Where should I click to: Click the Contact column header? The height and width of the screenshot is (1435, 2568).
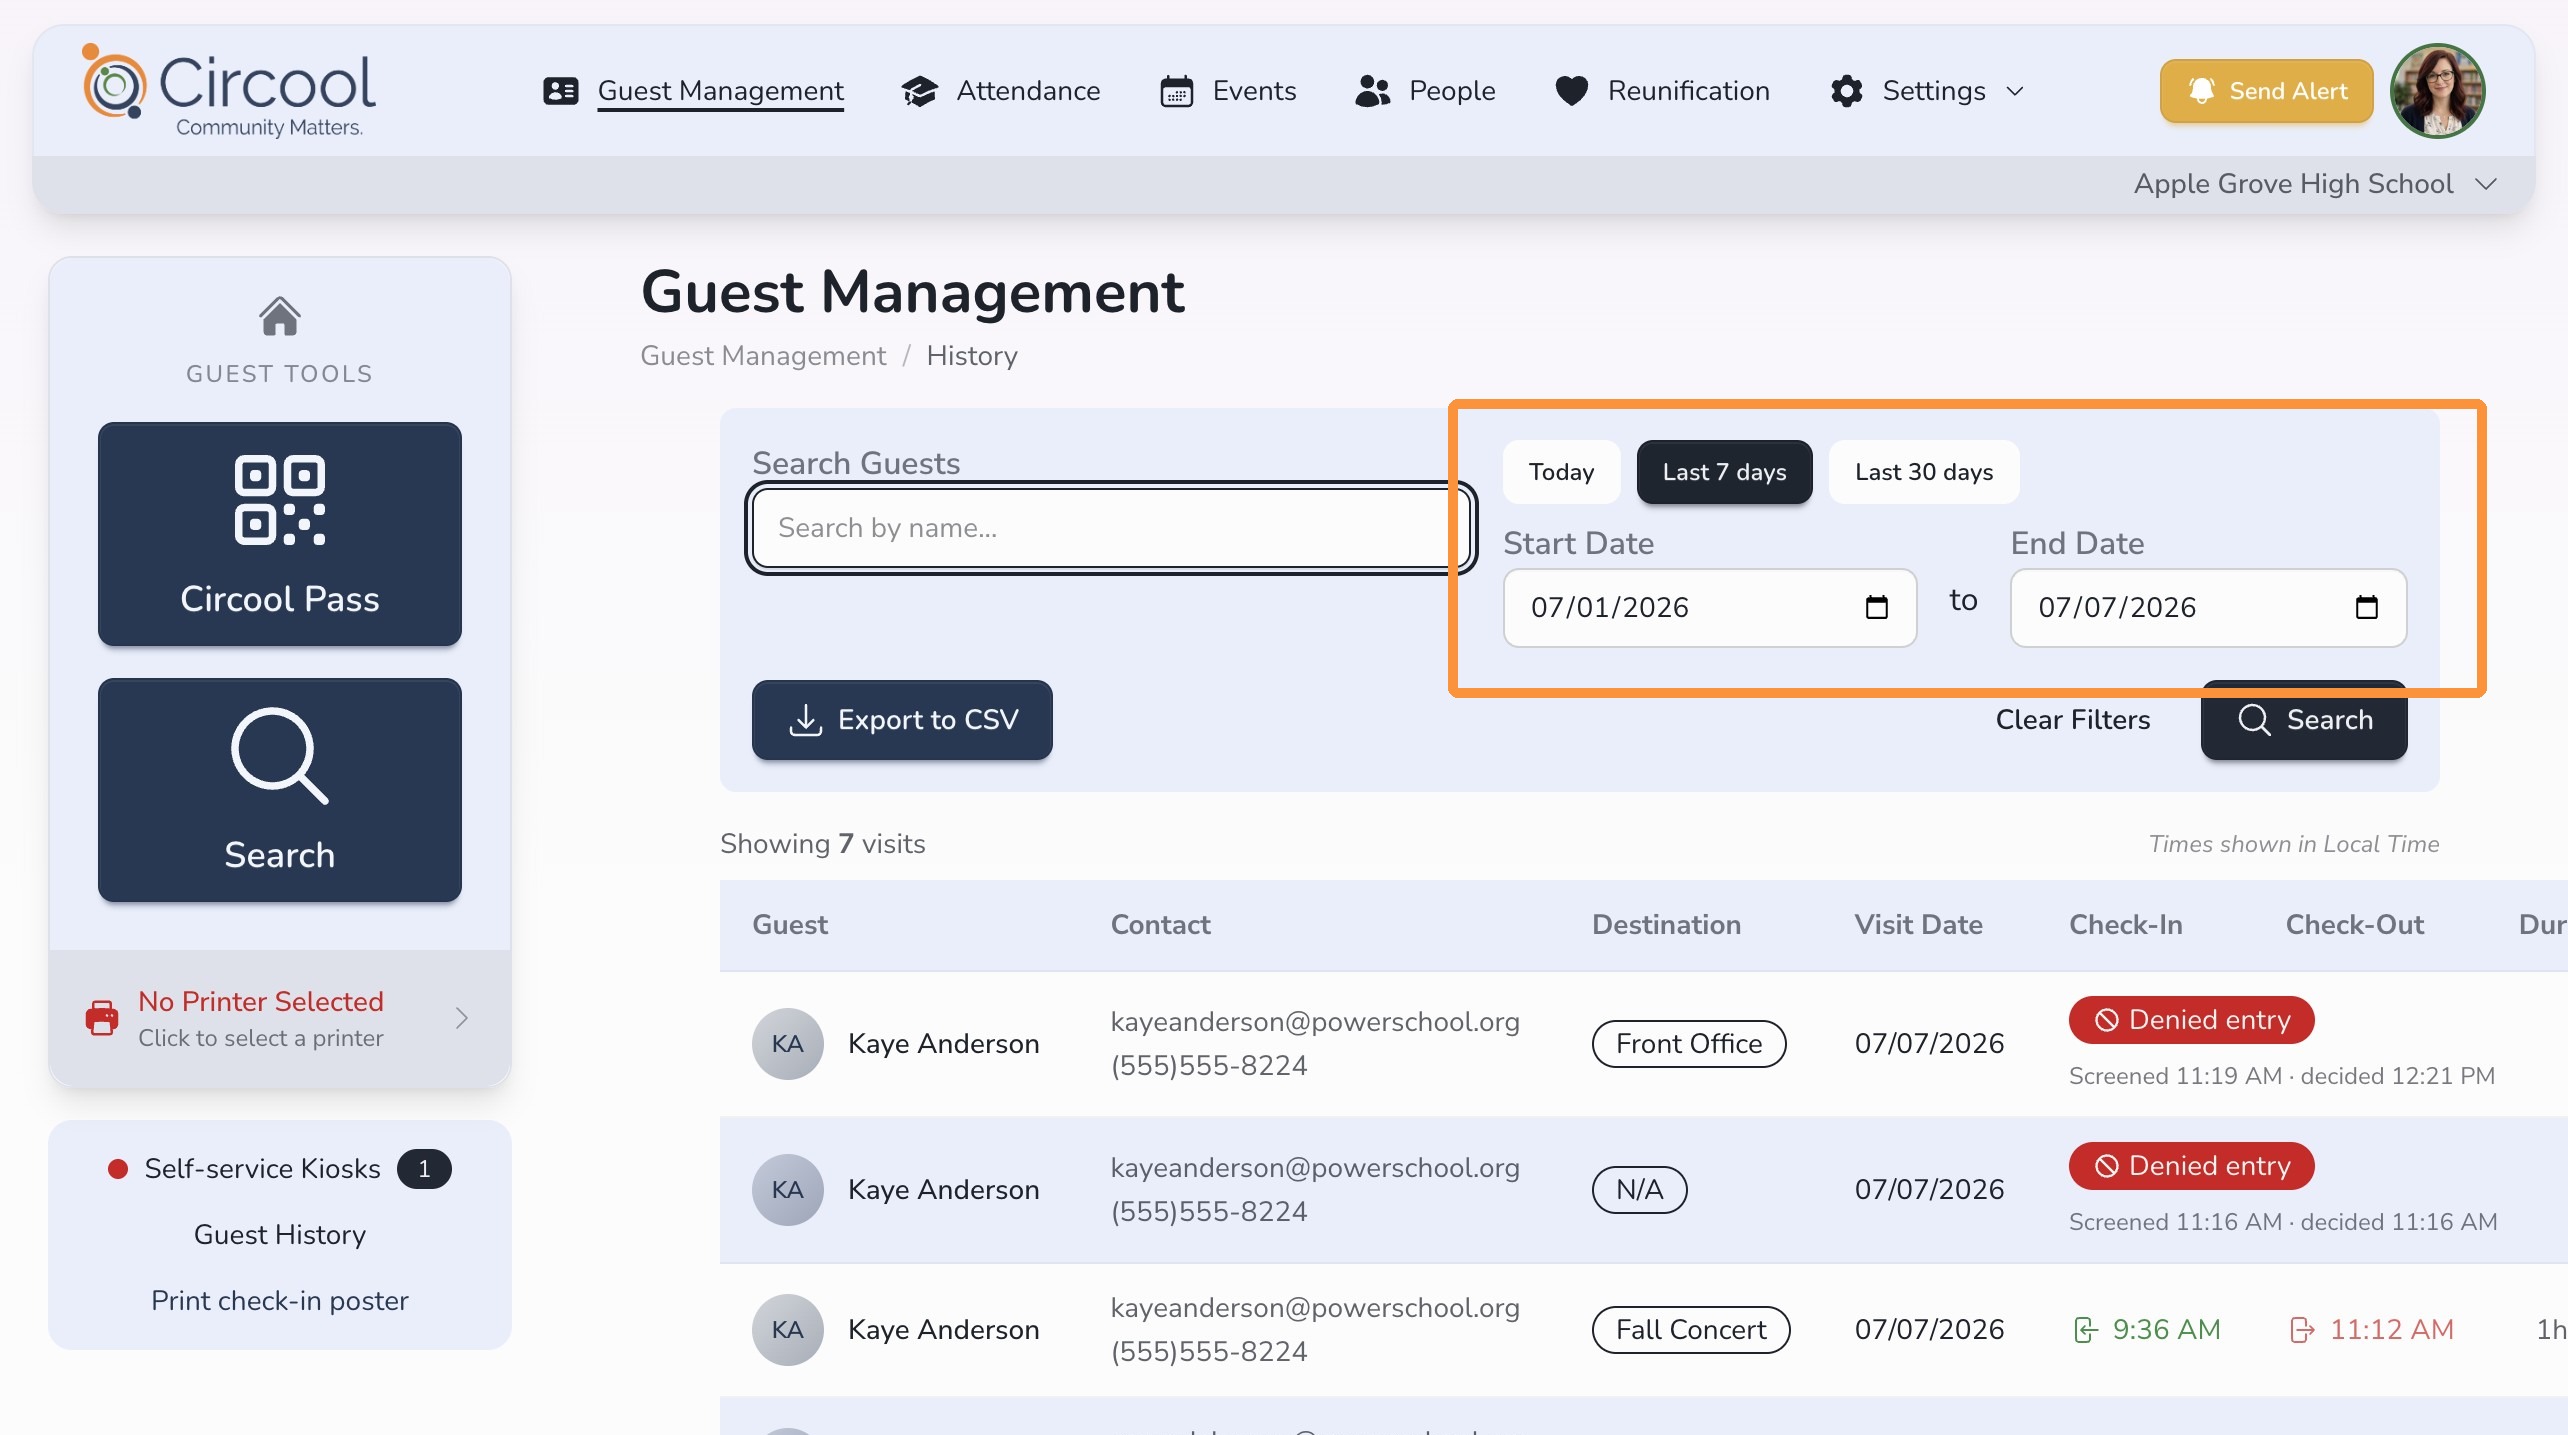click(1160, 925)
